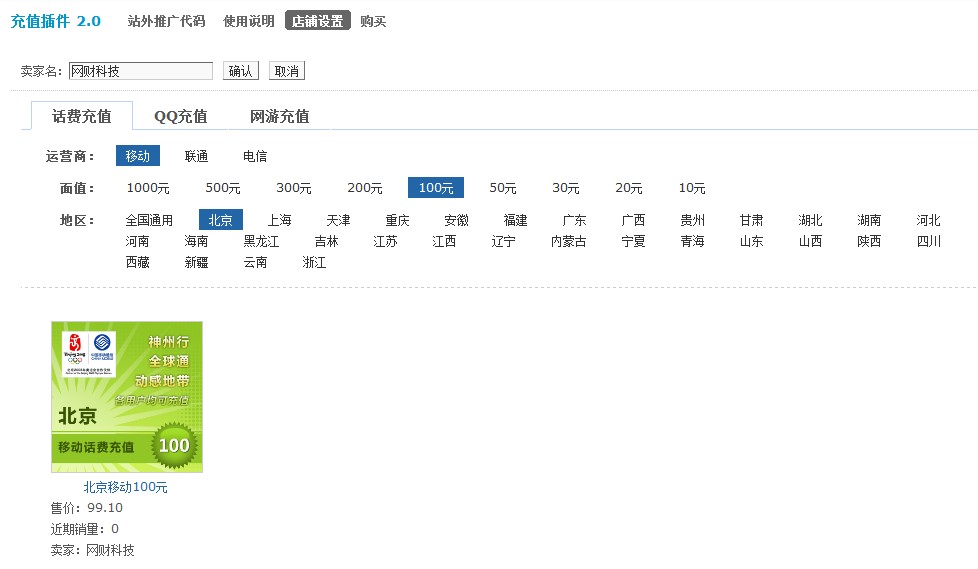This screenshot has width=978, height=569.
Task: Select the 河南 region
Action: [137, 241]
